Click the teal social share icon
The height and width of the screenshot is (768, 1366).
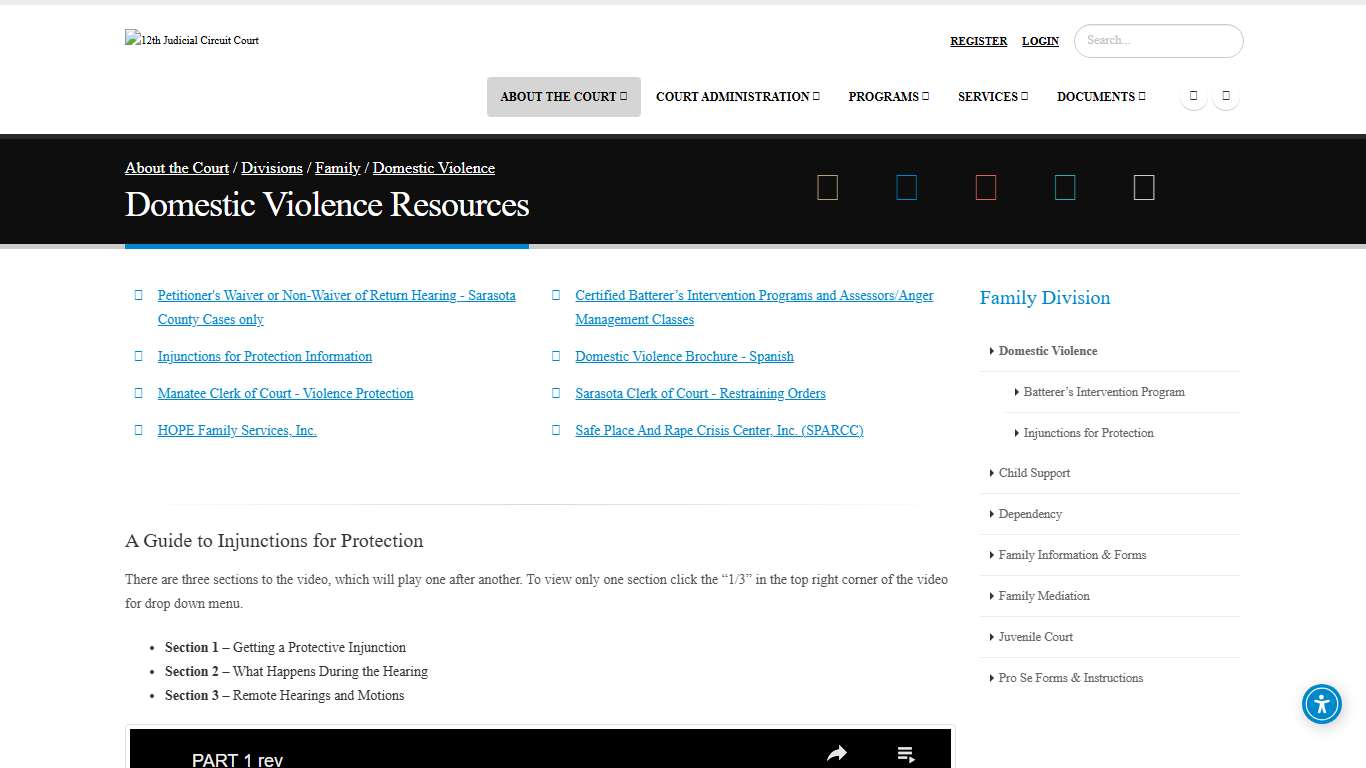pyautogui.click(x=1064, y=187)
